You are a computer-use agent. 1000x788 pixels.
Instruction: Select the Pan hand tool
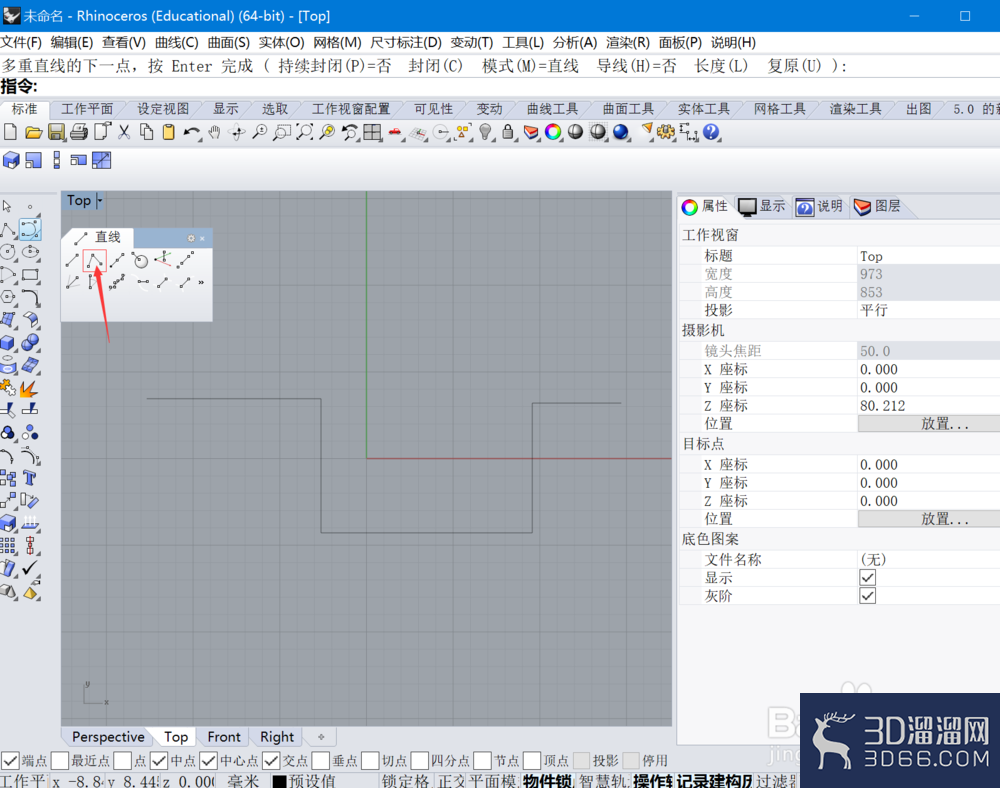point(214,132)
